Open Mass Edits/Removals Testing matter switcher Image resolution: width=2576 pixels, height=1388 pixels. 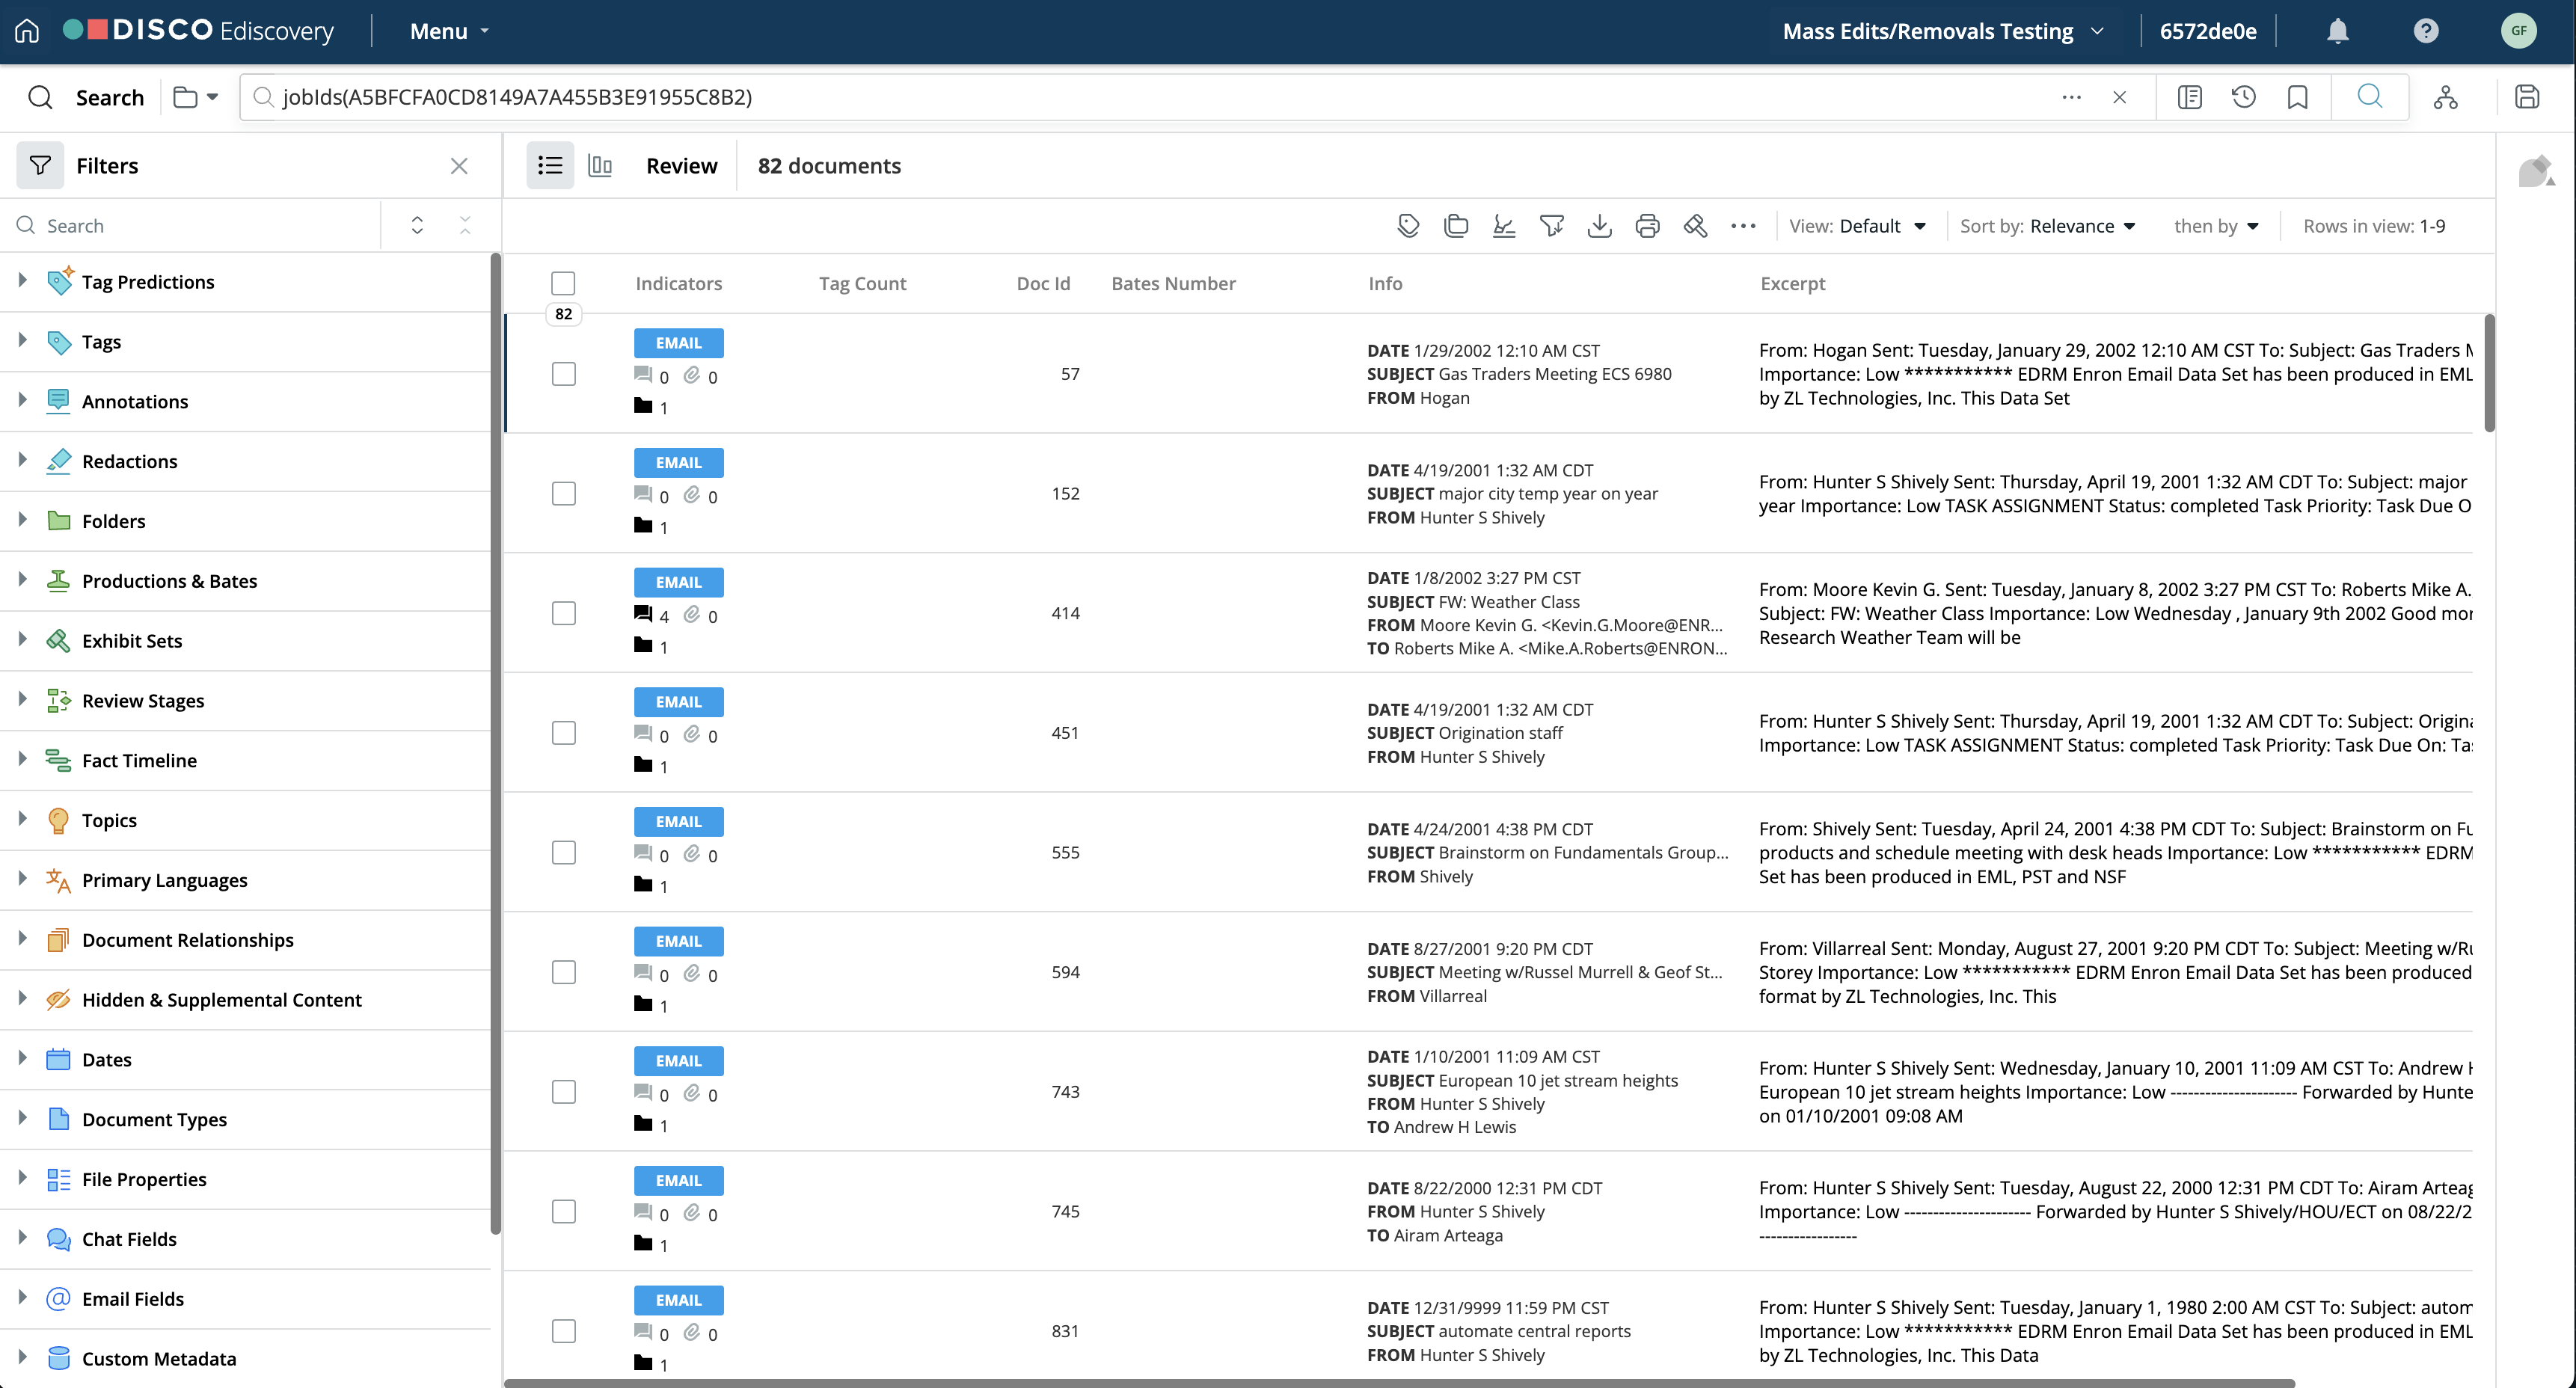(x=1943, y=31)
